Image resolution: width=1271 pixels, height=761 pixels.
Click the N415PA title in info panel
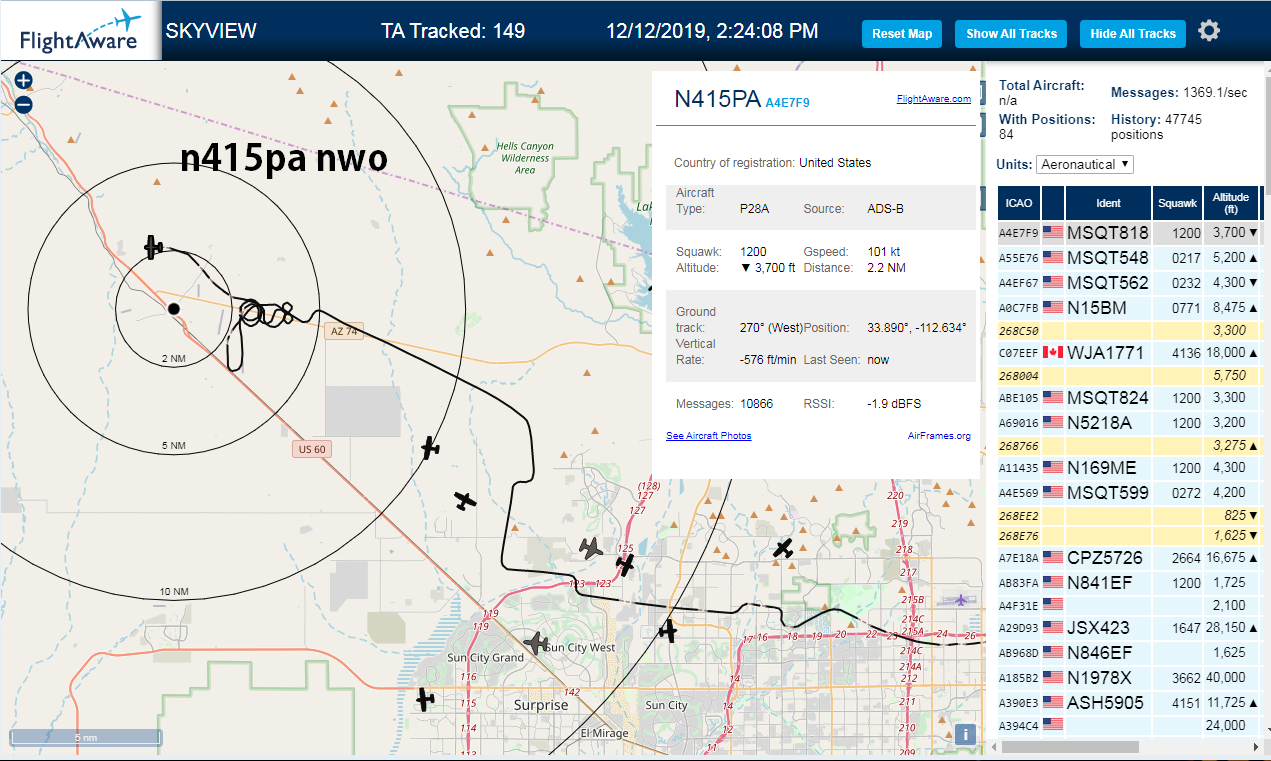(717, 98)
